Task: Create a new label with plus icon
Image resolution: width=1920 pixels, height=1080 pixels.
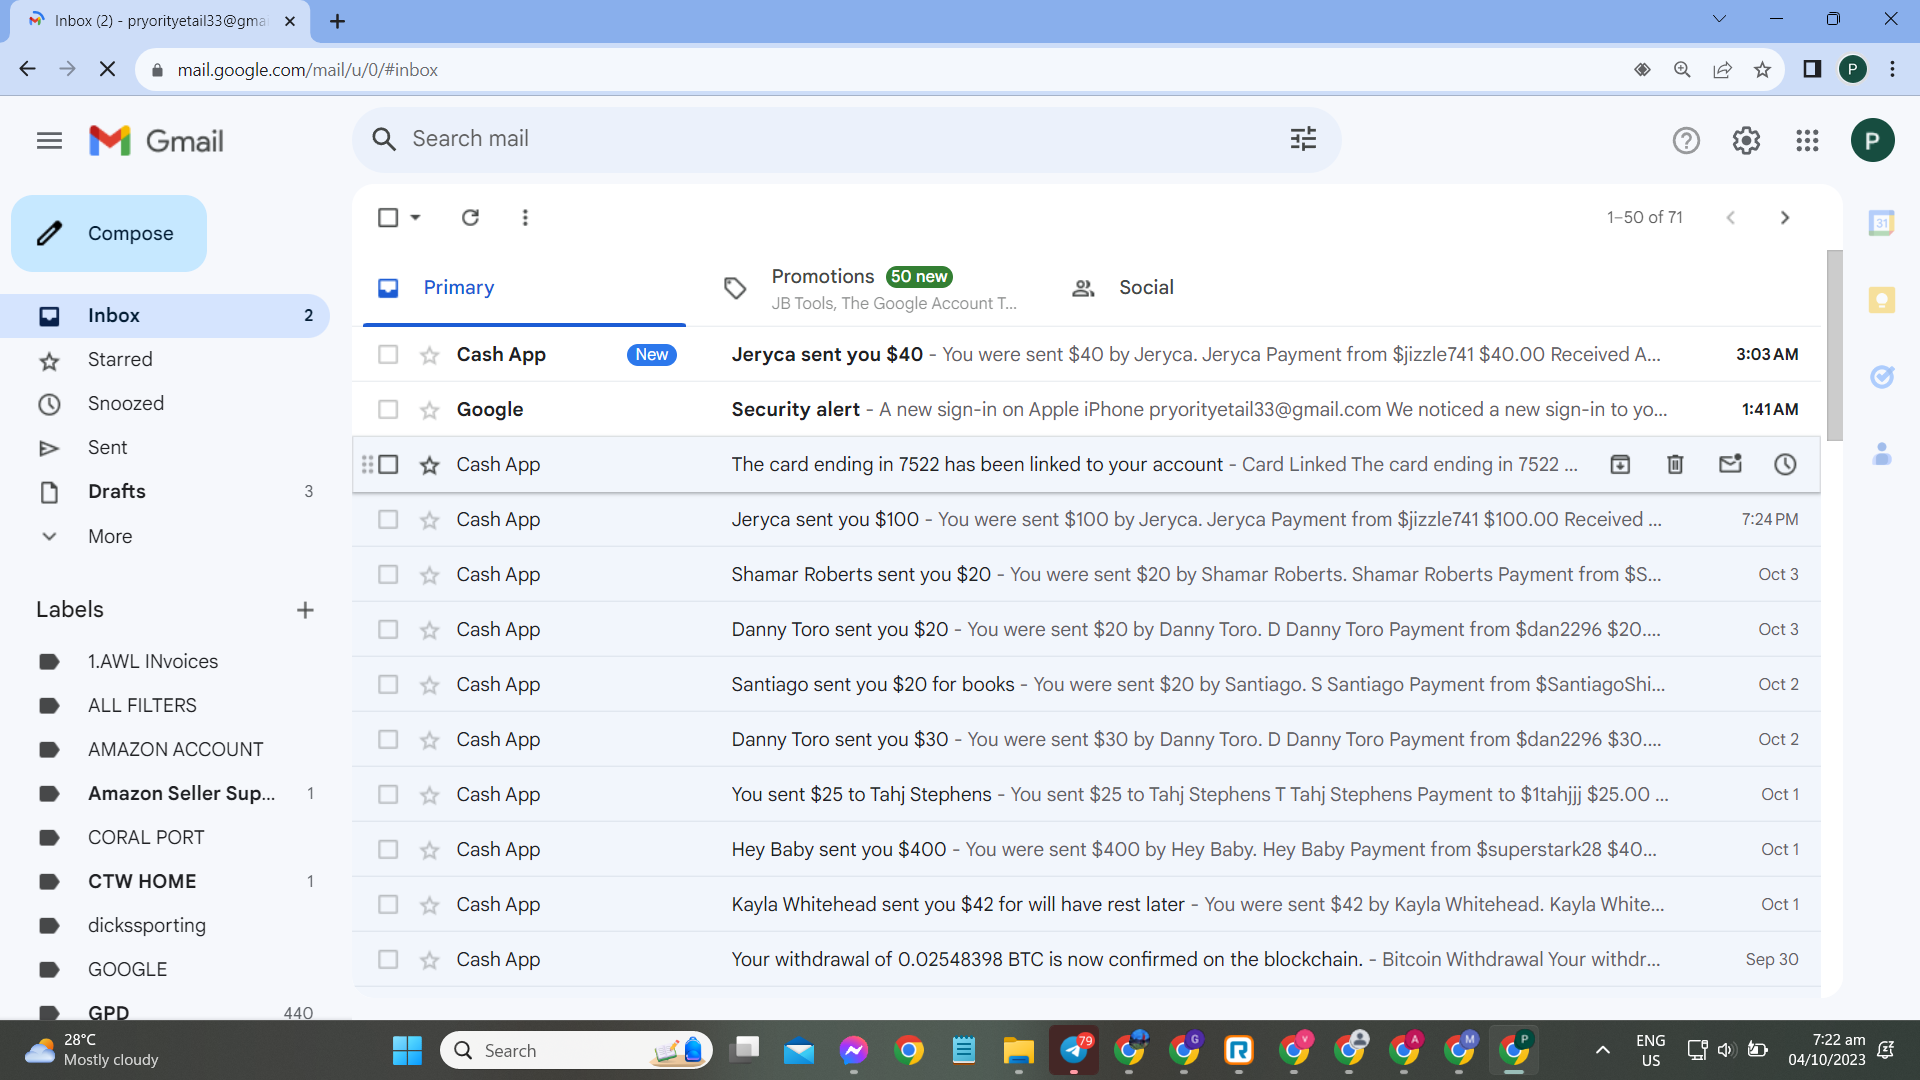Action: [x=305, y=610]
